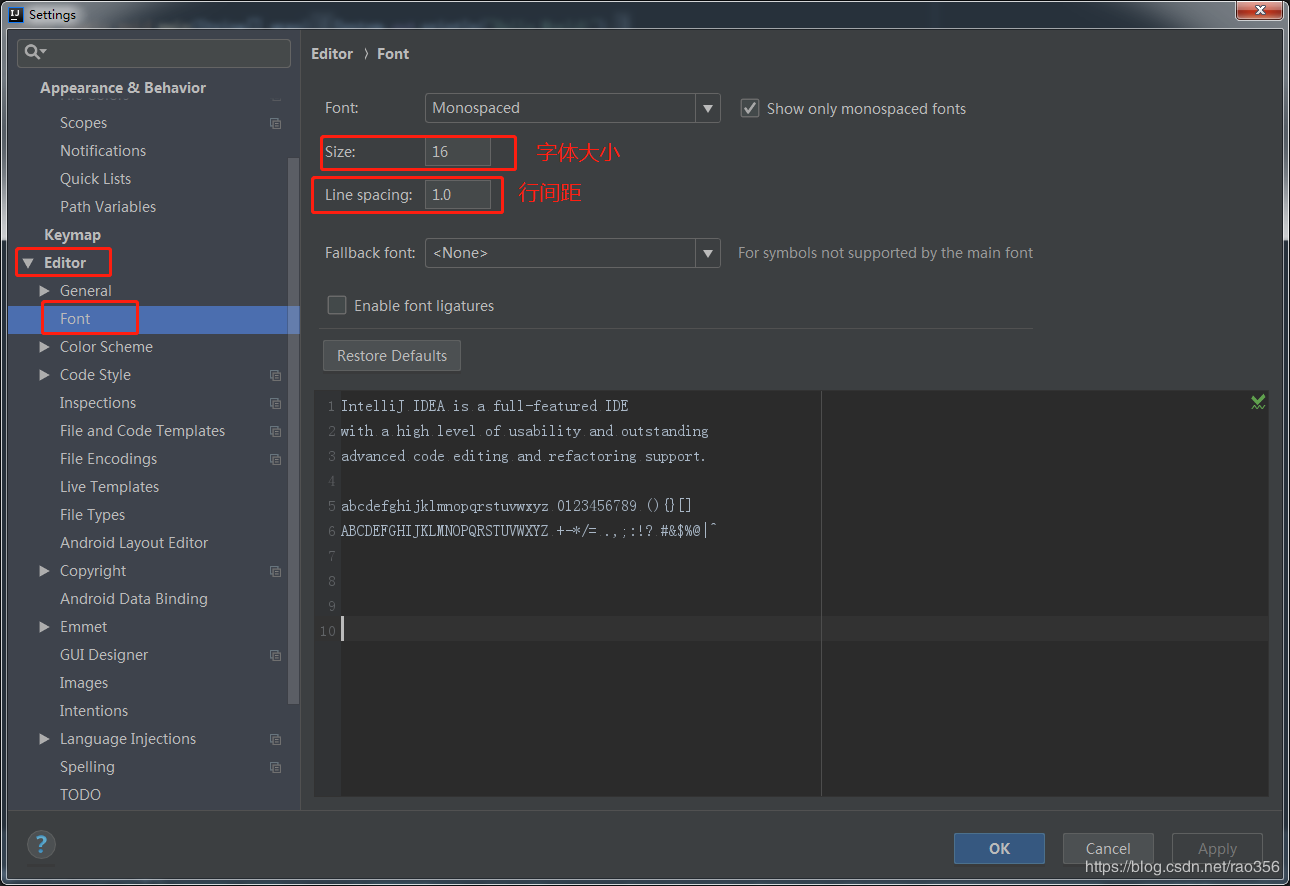This screenshot has height=886, width=1290.
Task: Open the Live Templates settings page
Action: pos(109,487)
